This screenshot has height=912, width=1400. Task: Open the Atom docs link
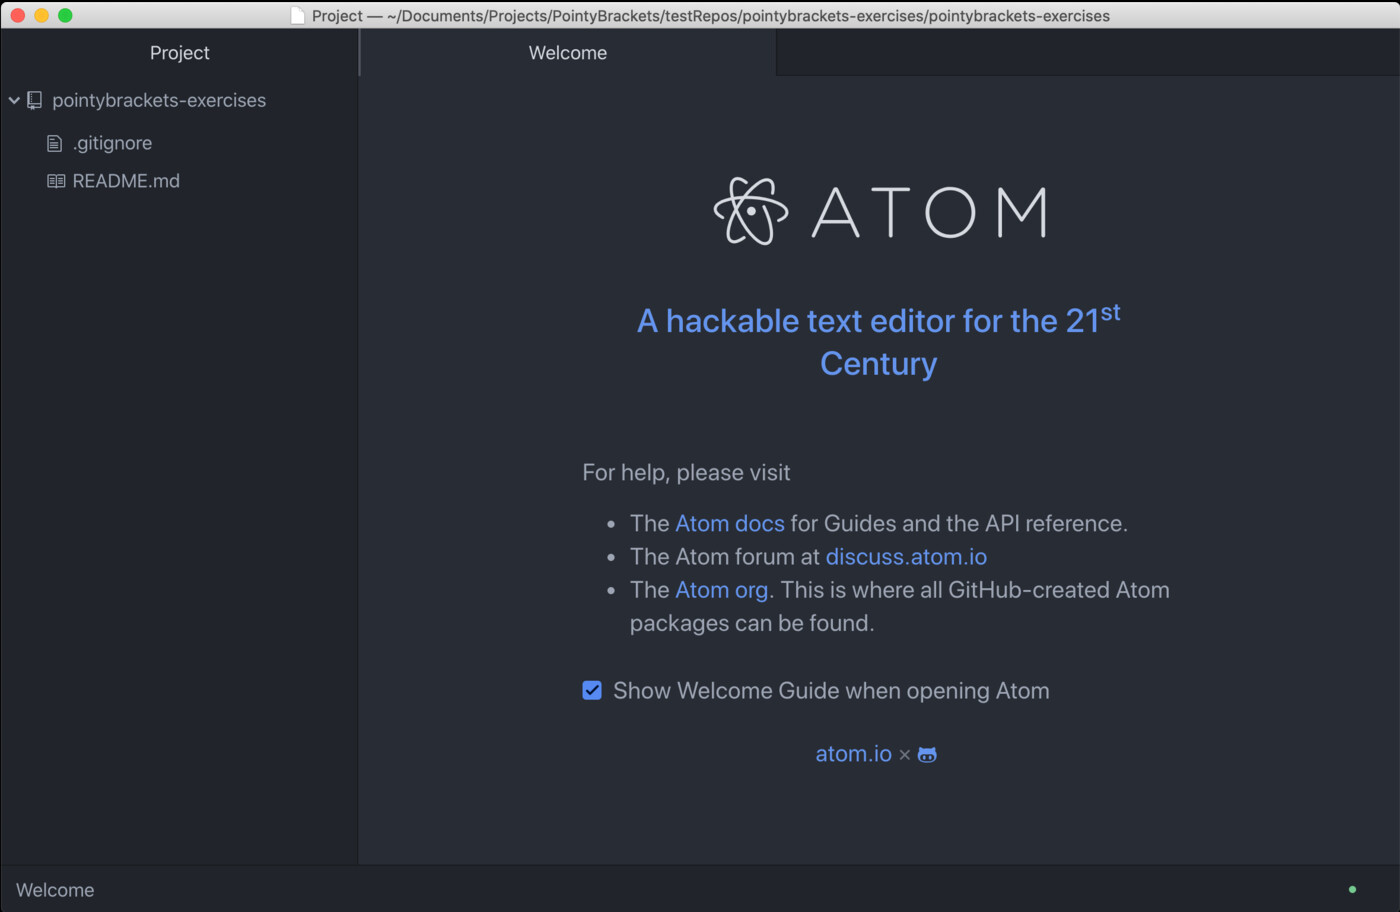tap(730, 523)
